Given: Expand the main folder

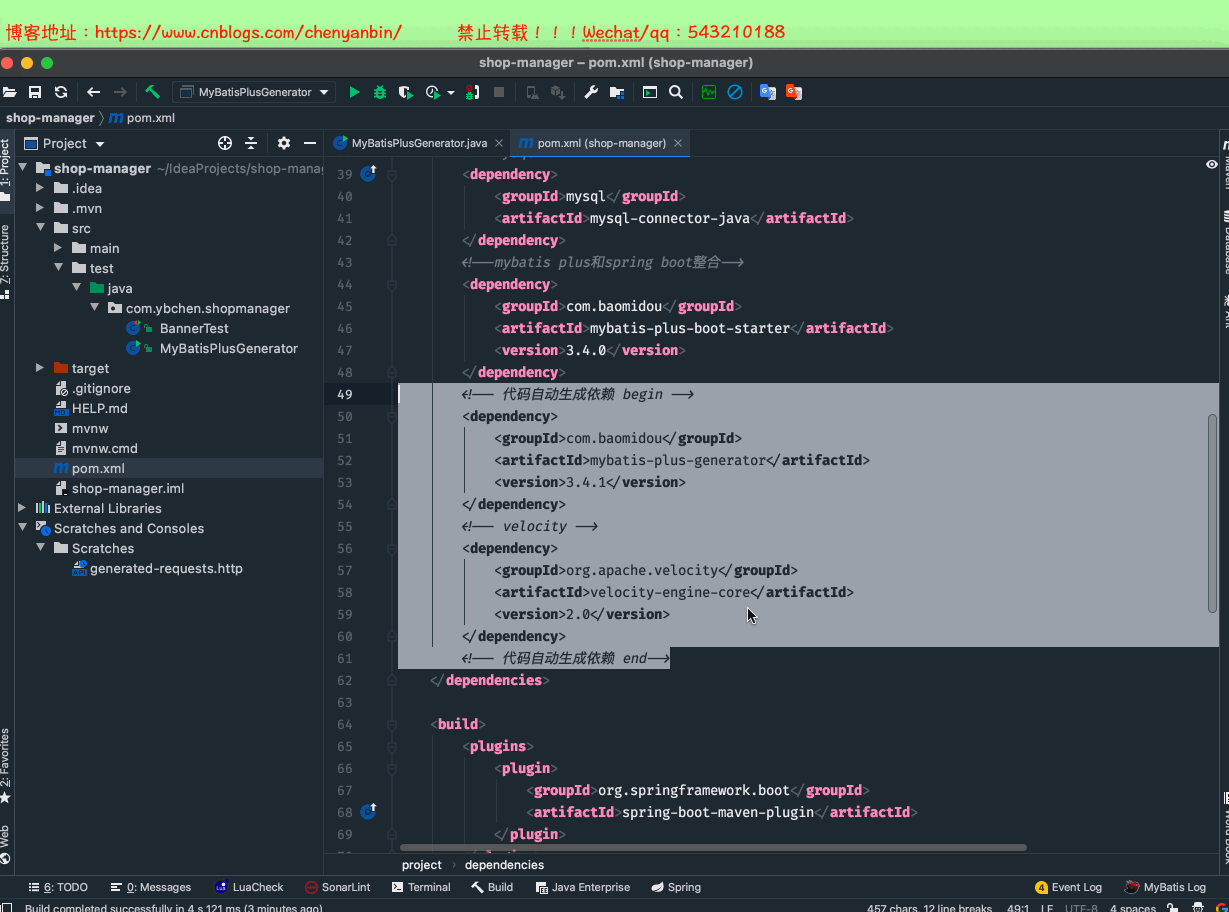Looking at the screenshot, I should pyautogui.click(x=58, y=248).
